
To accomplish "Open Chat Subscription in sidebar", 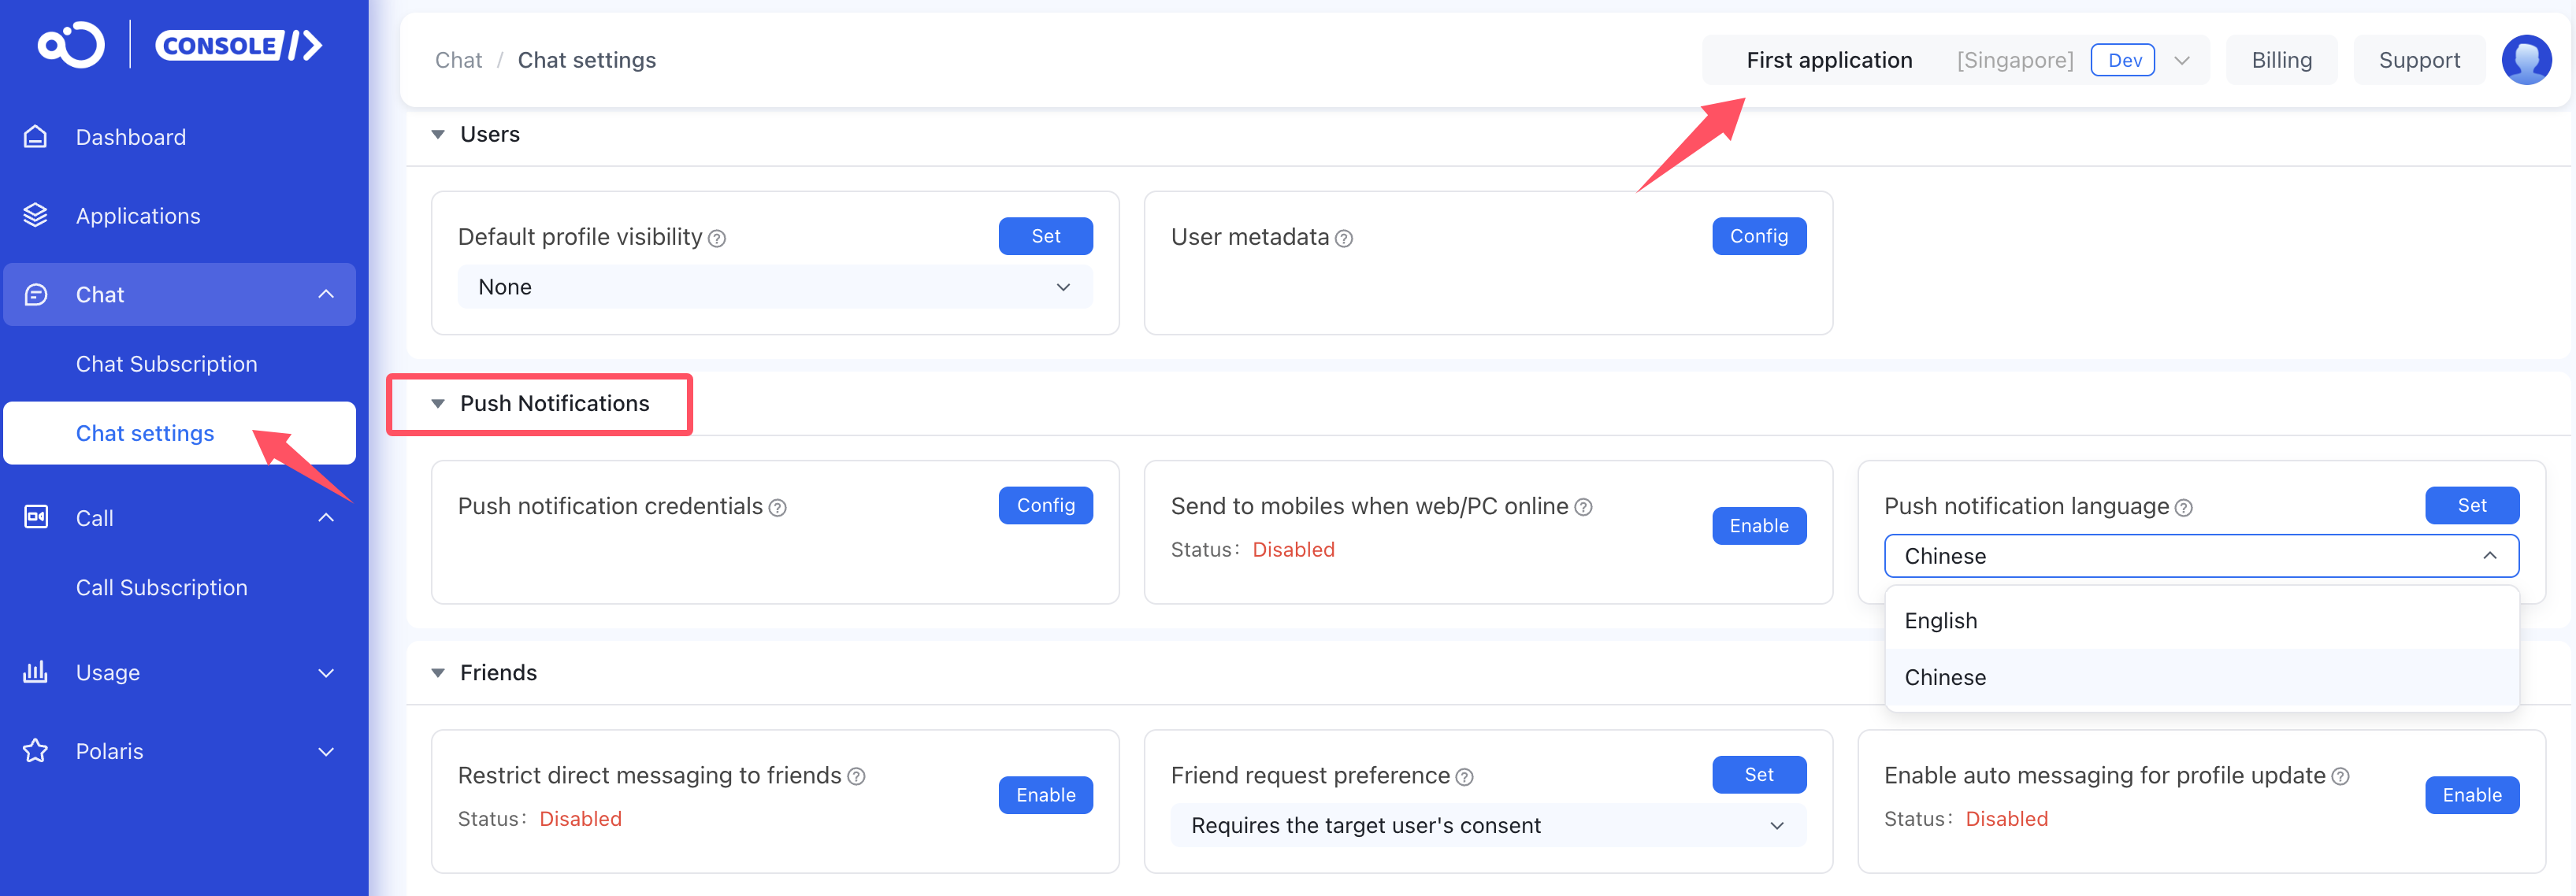I will coord(167,364).
